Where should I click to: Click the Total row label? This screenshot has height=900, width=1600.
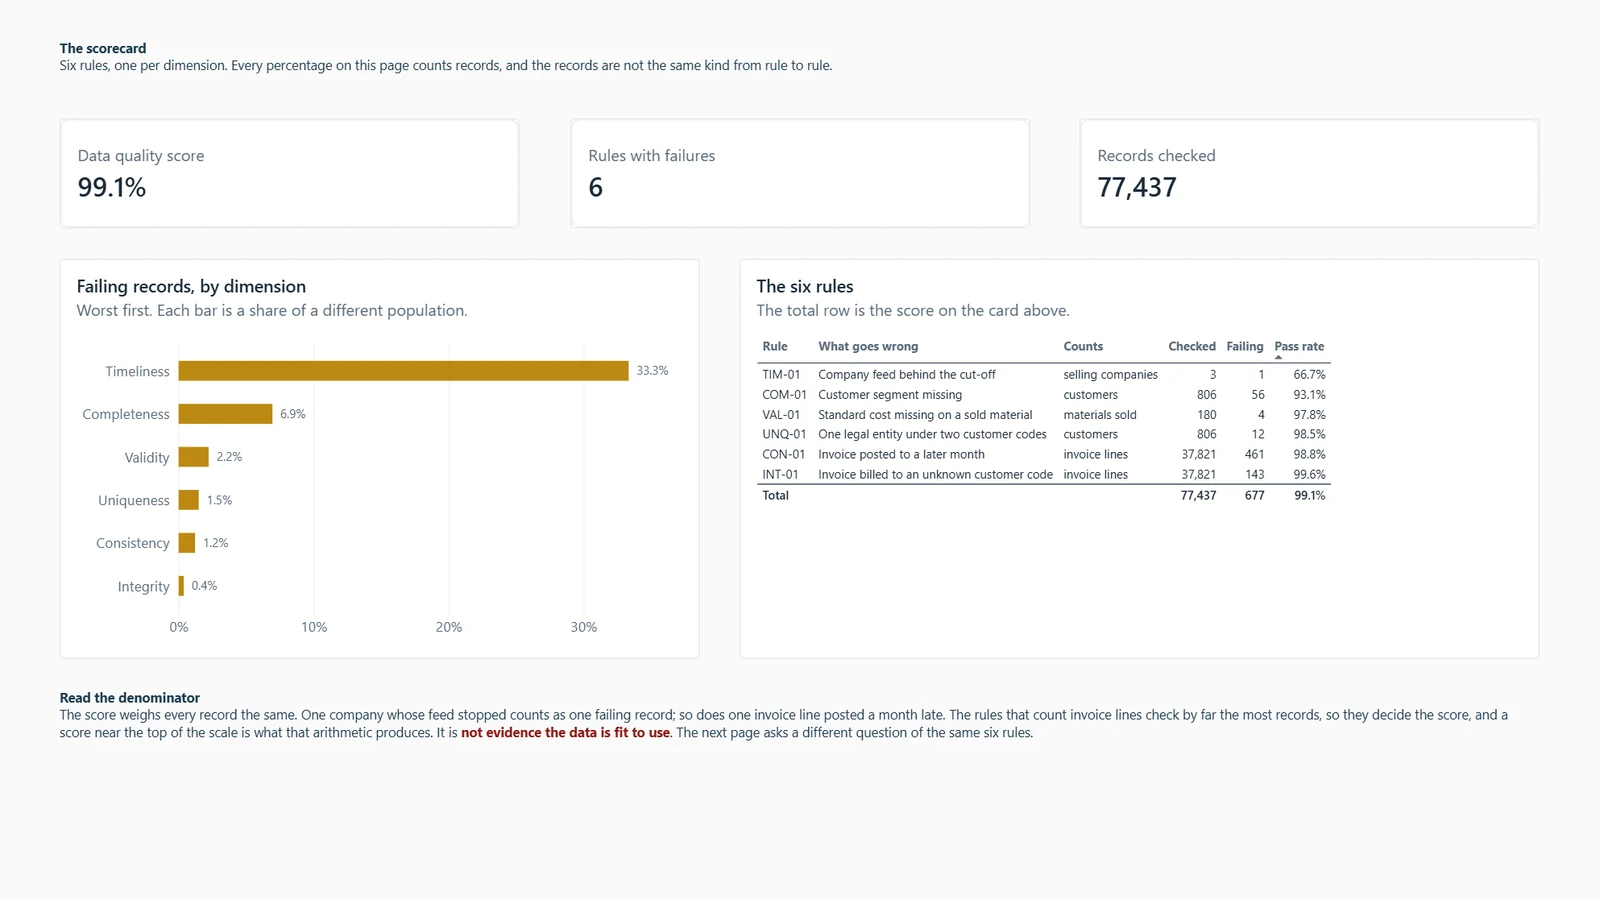click(775, 496)
